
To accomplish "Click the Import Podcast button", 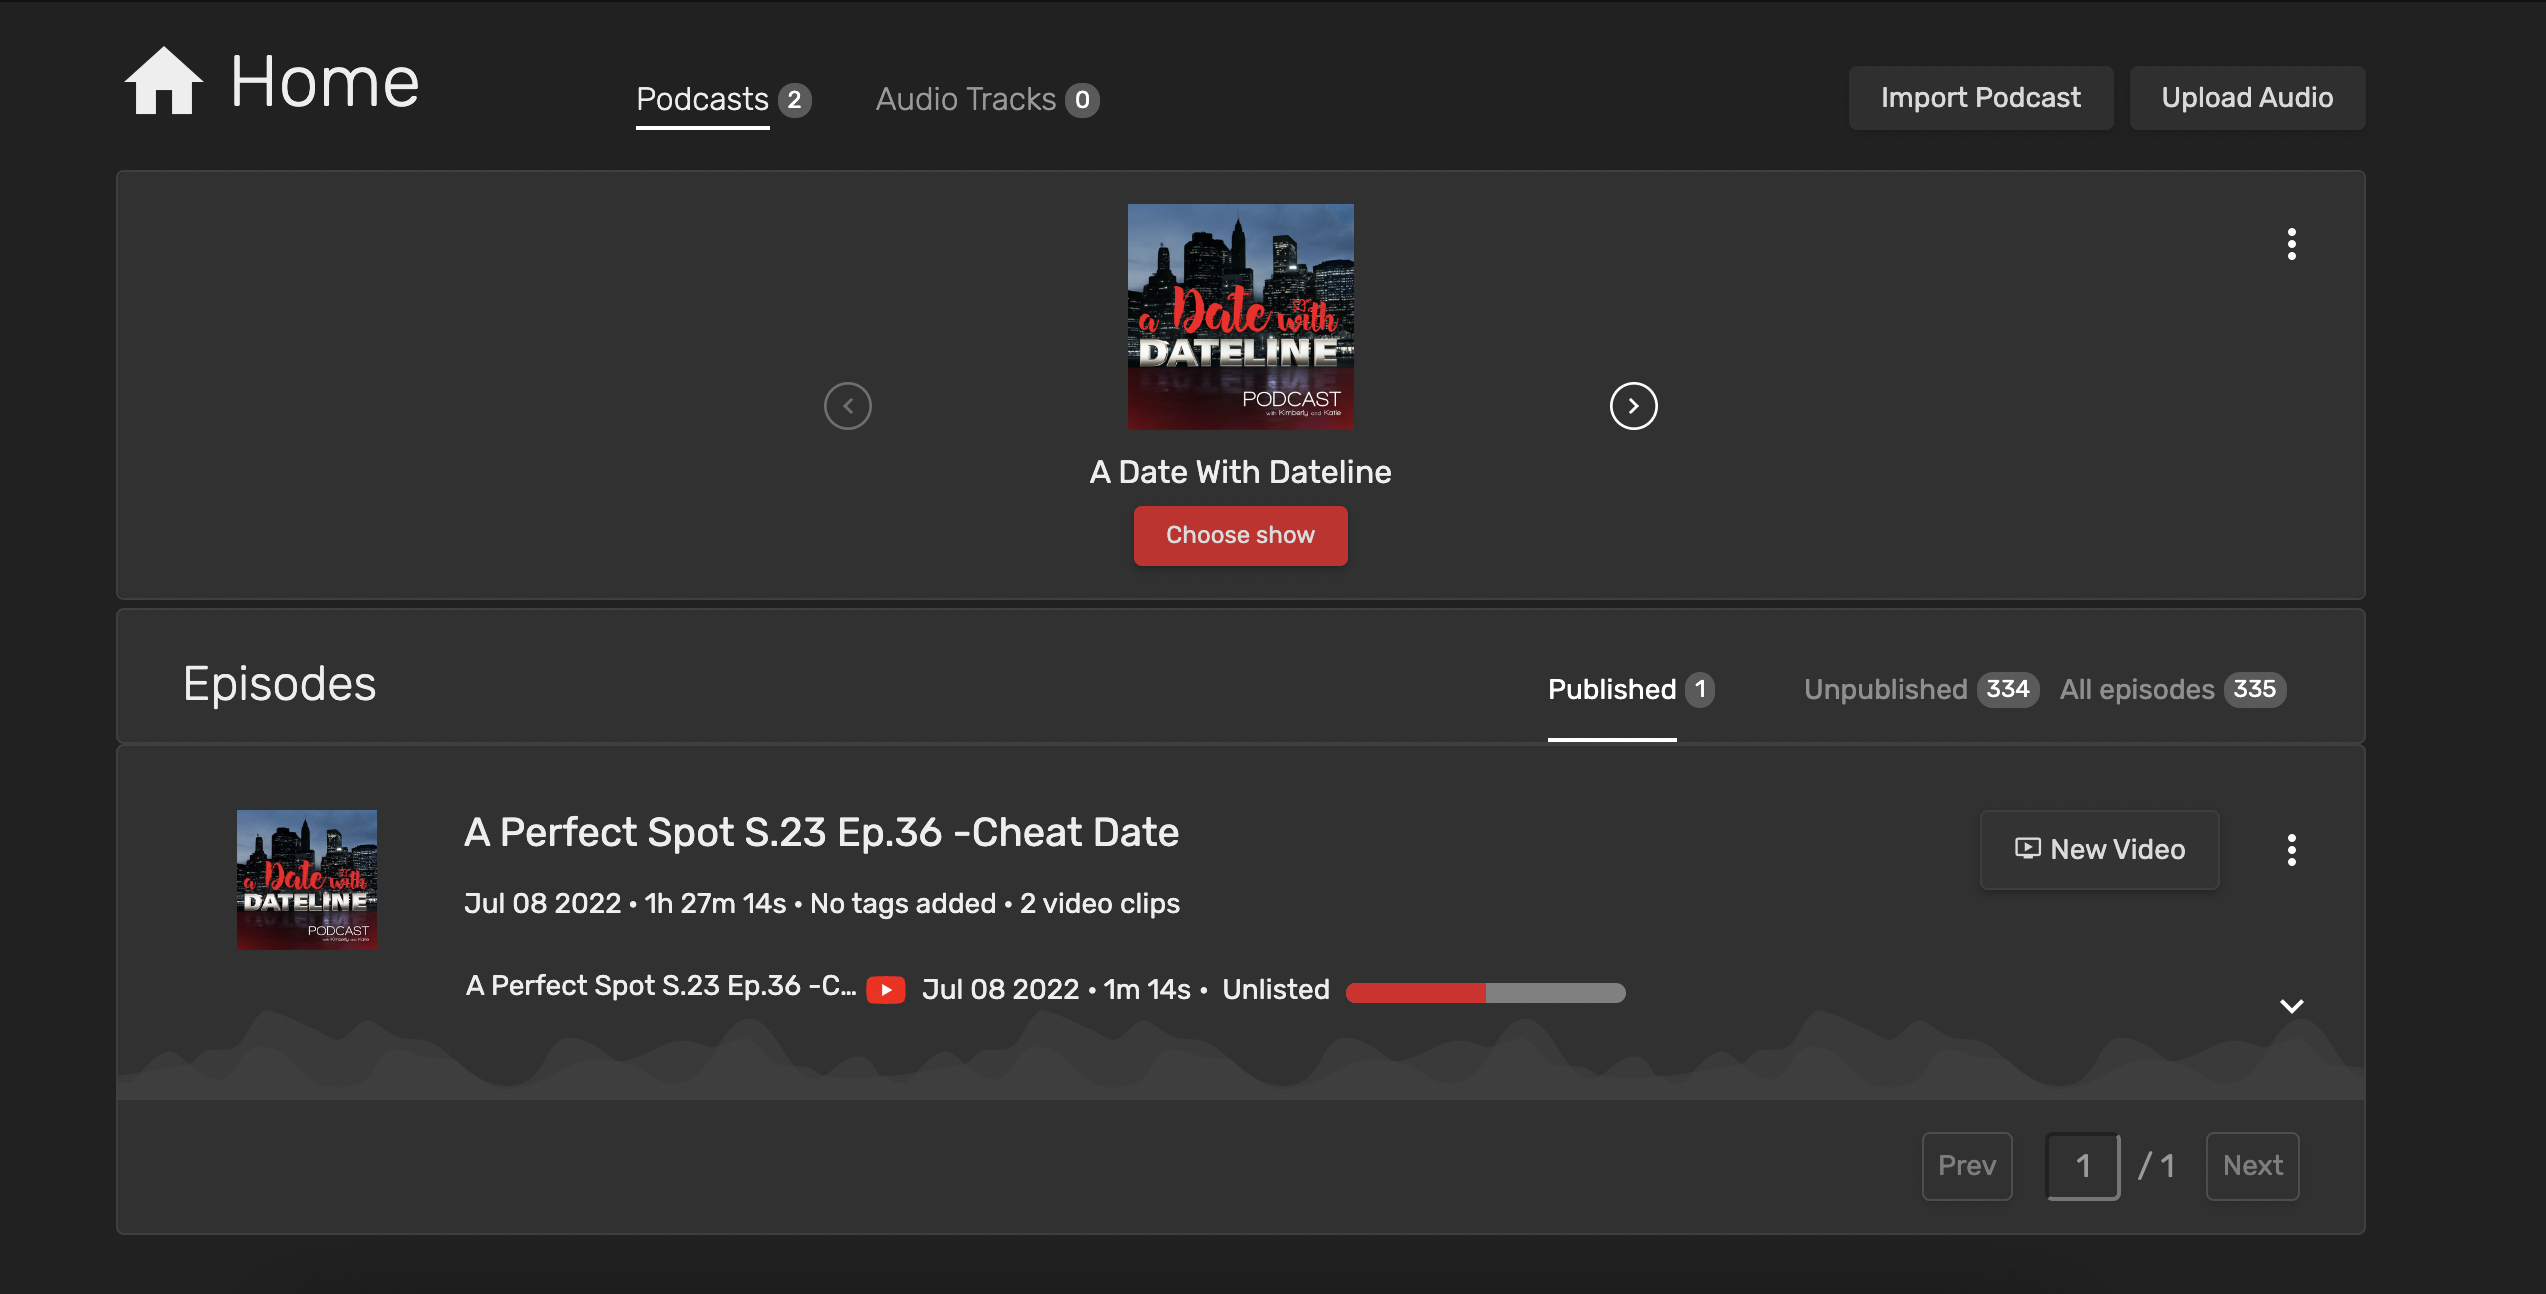I will [1980, 98].
